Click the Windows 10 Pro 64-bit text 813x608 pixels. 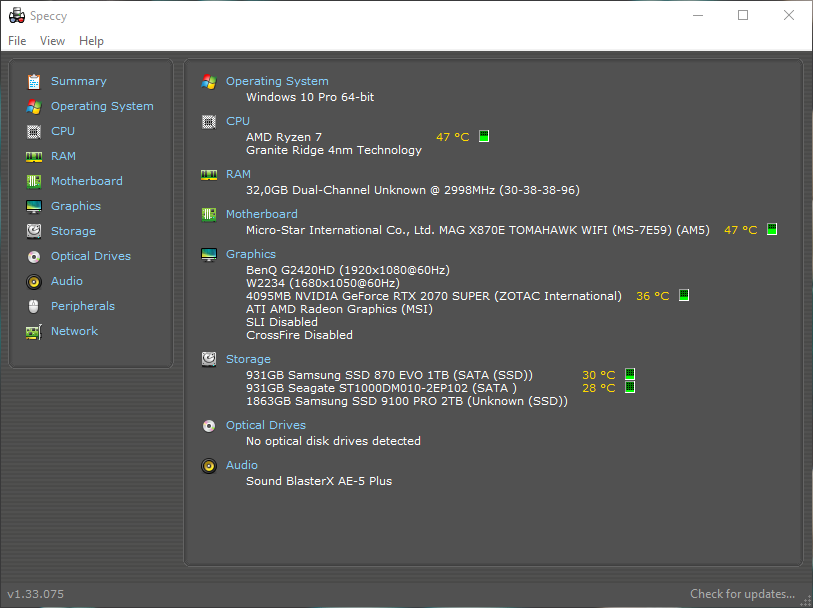(310, 97)
